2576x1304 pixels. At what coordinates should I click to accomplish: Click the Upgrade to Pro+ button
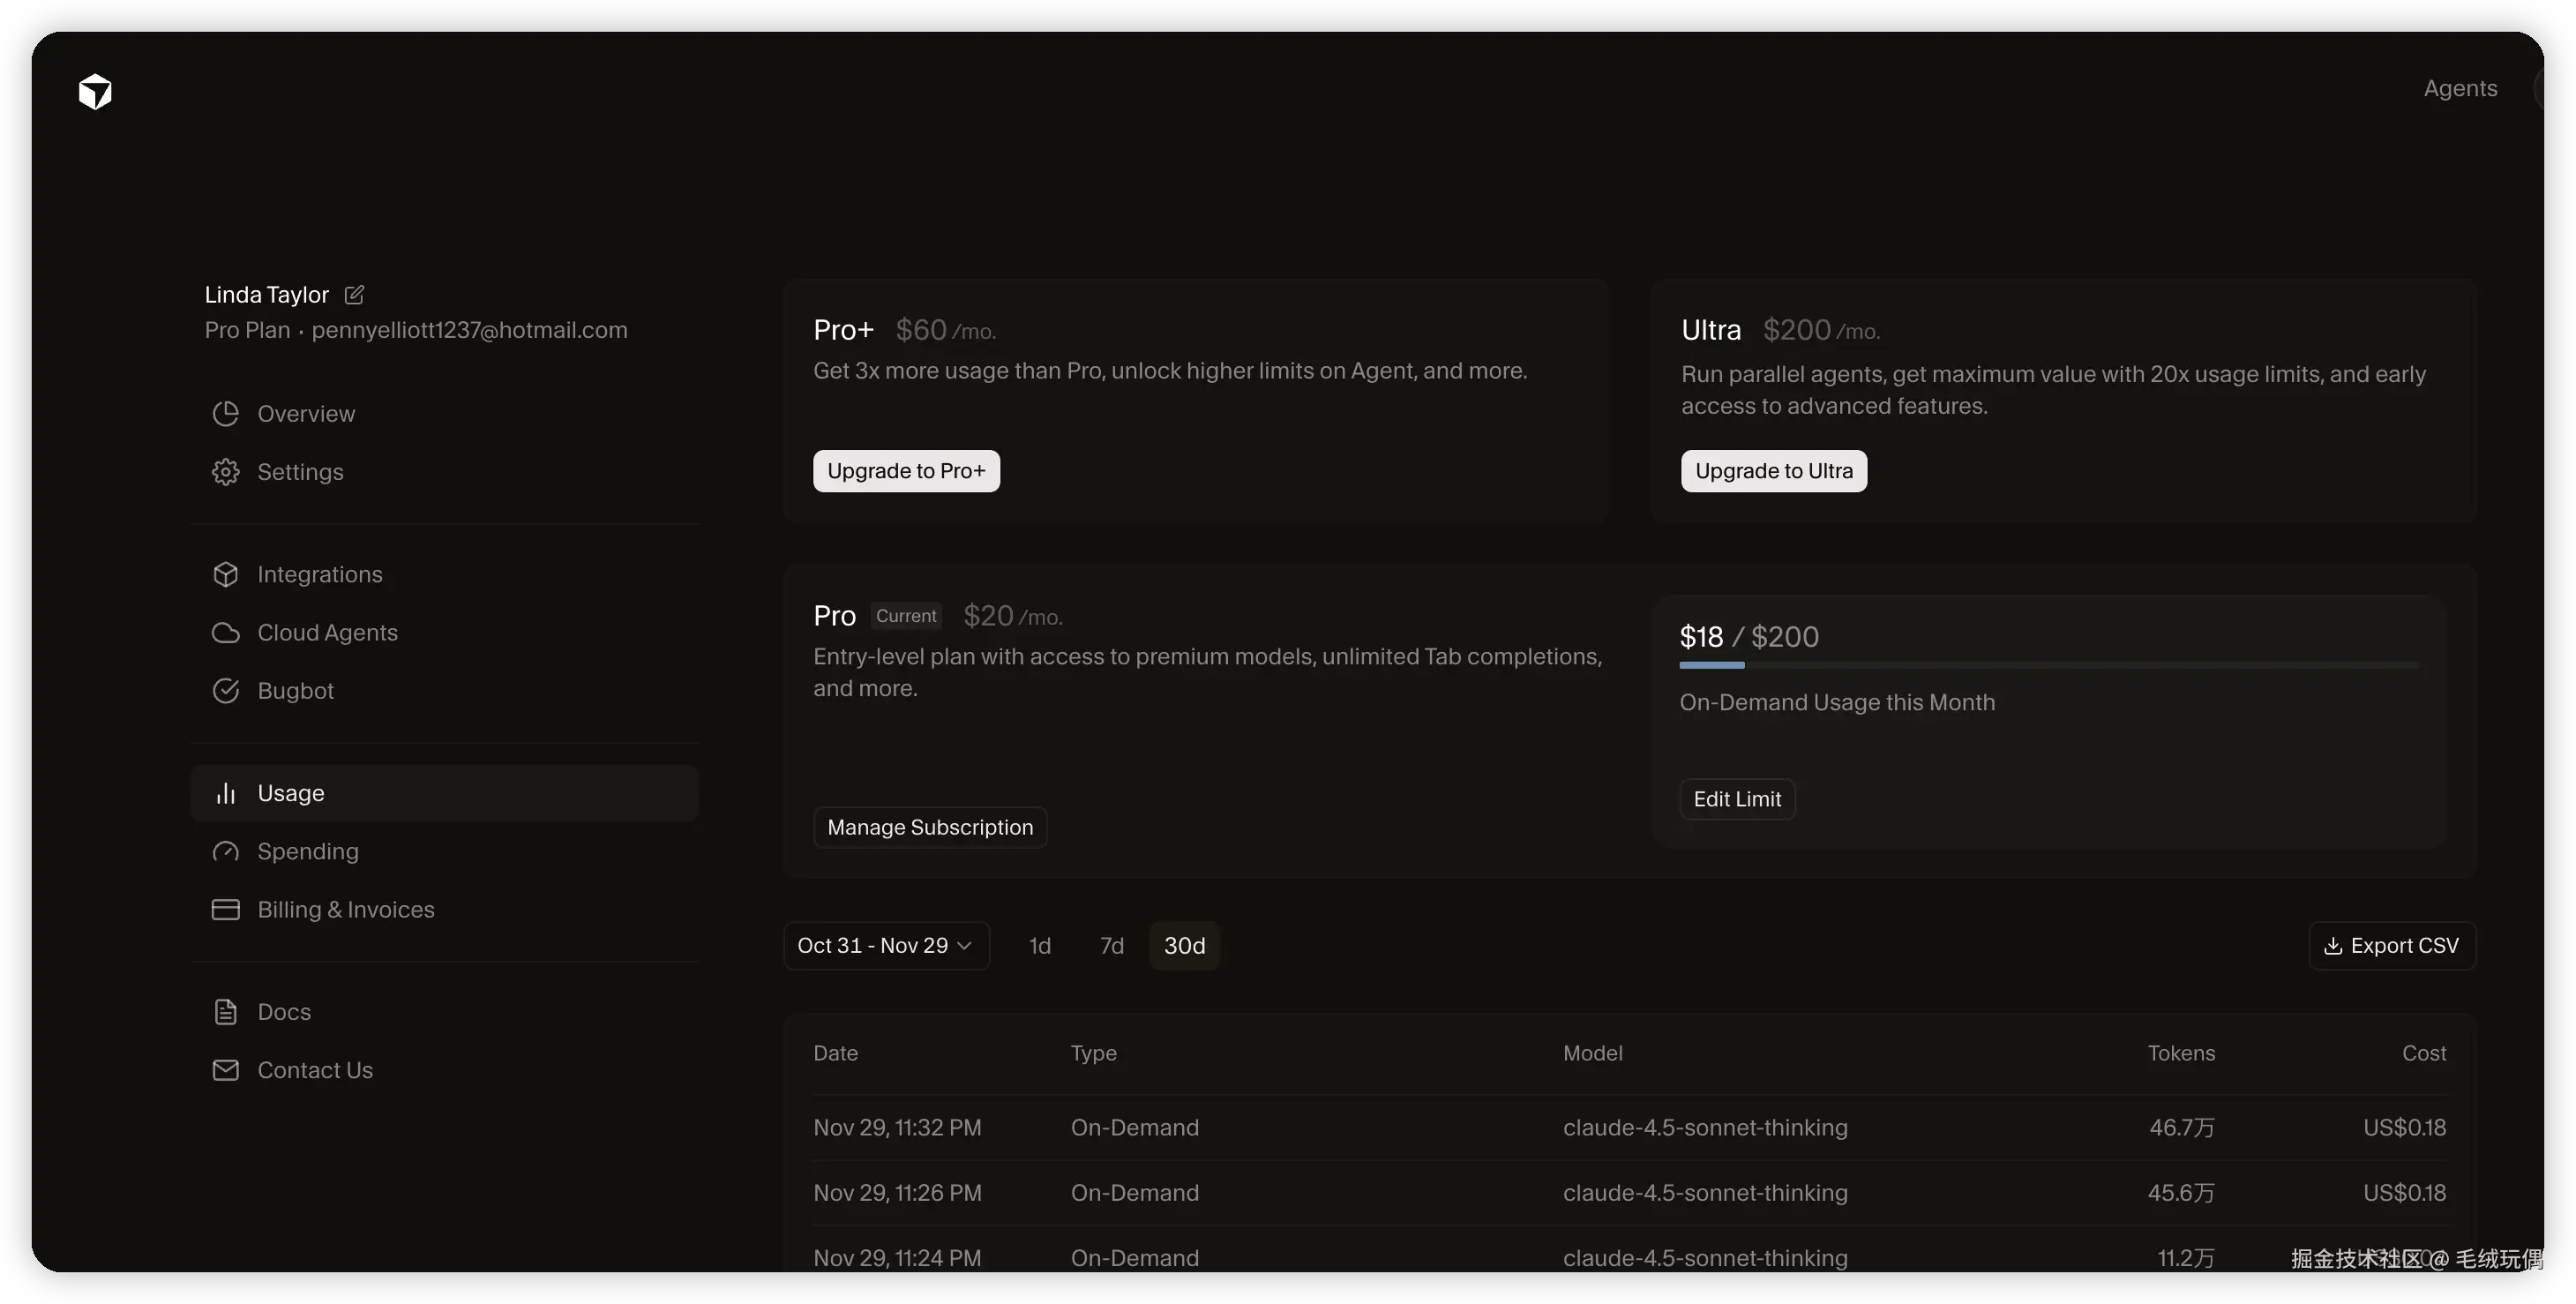click(905, 471)
